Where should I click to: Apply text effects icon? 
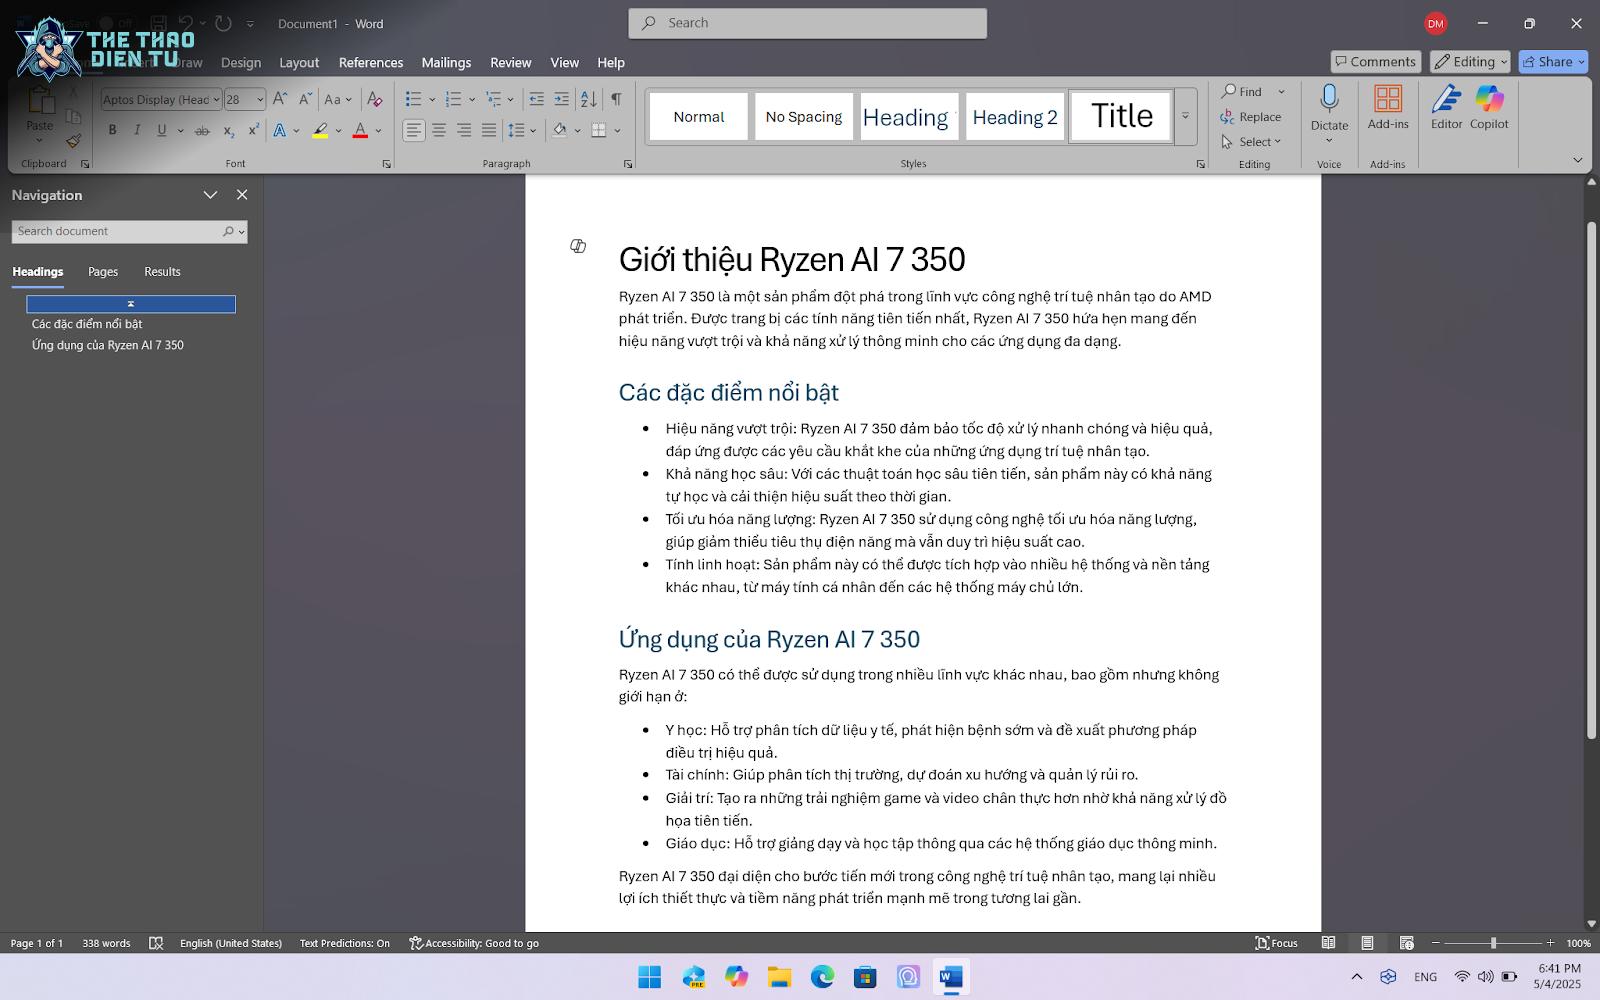pos(280,130)
